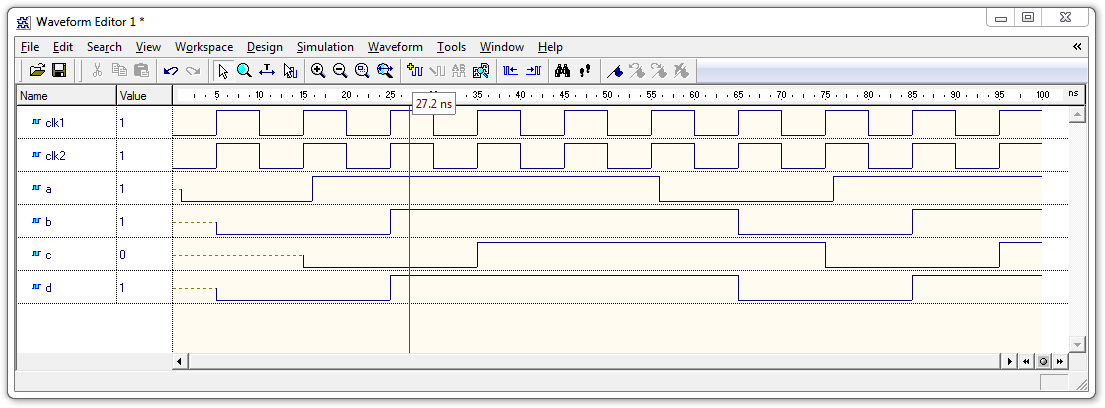This screenshot has width=1105, height=408.
Task: Click the Name column header
Action: pos(67,96)
